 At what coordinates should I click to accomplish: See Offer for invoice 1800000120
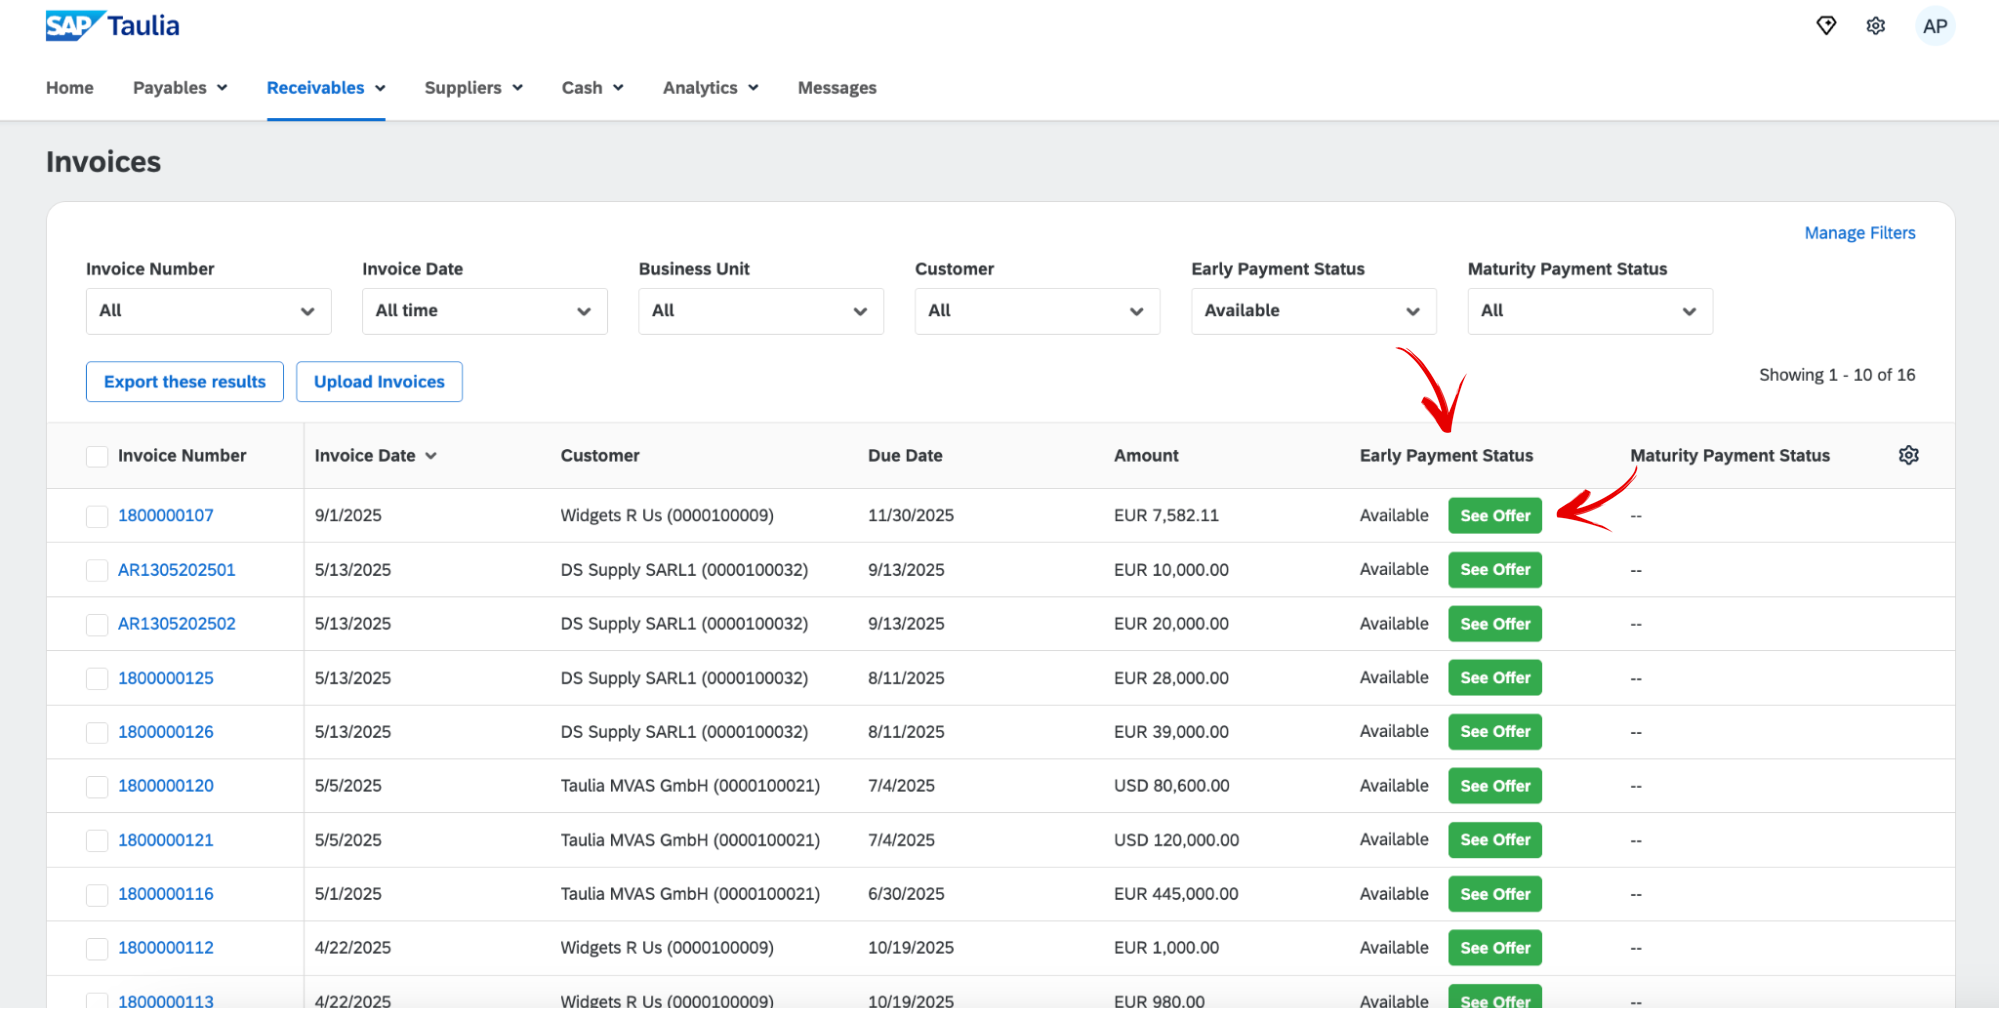[x=1495, y=786]
